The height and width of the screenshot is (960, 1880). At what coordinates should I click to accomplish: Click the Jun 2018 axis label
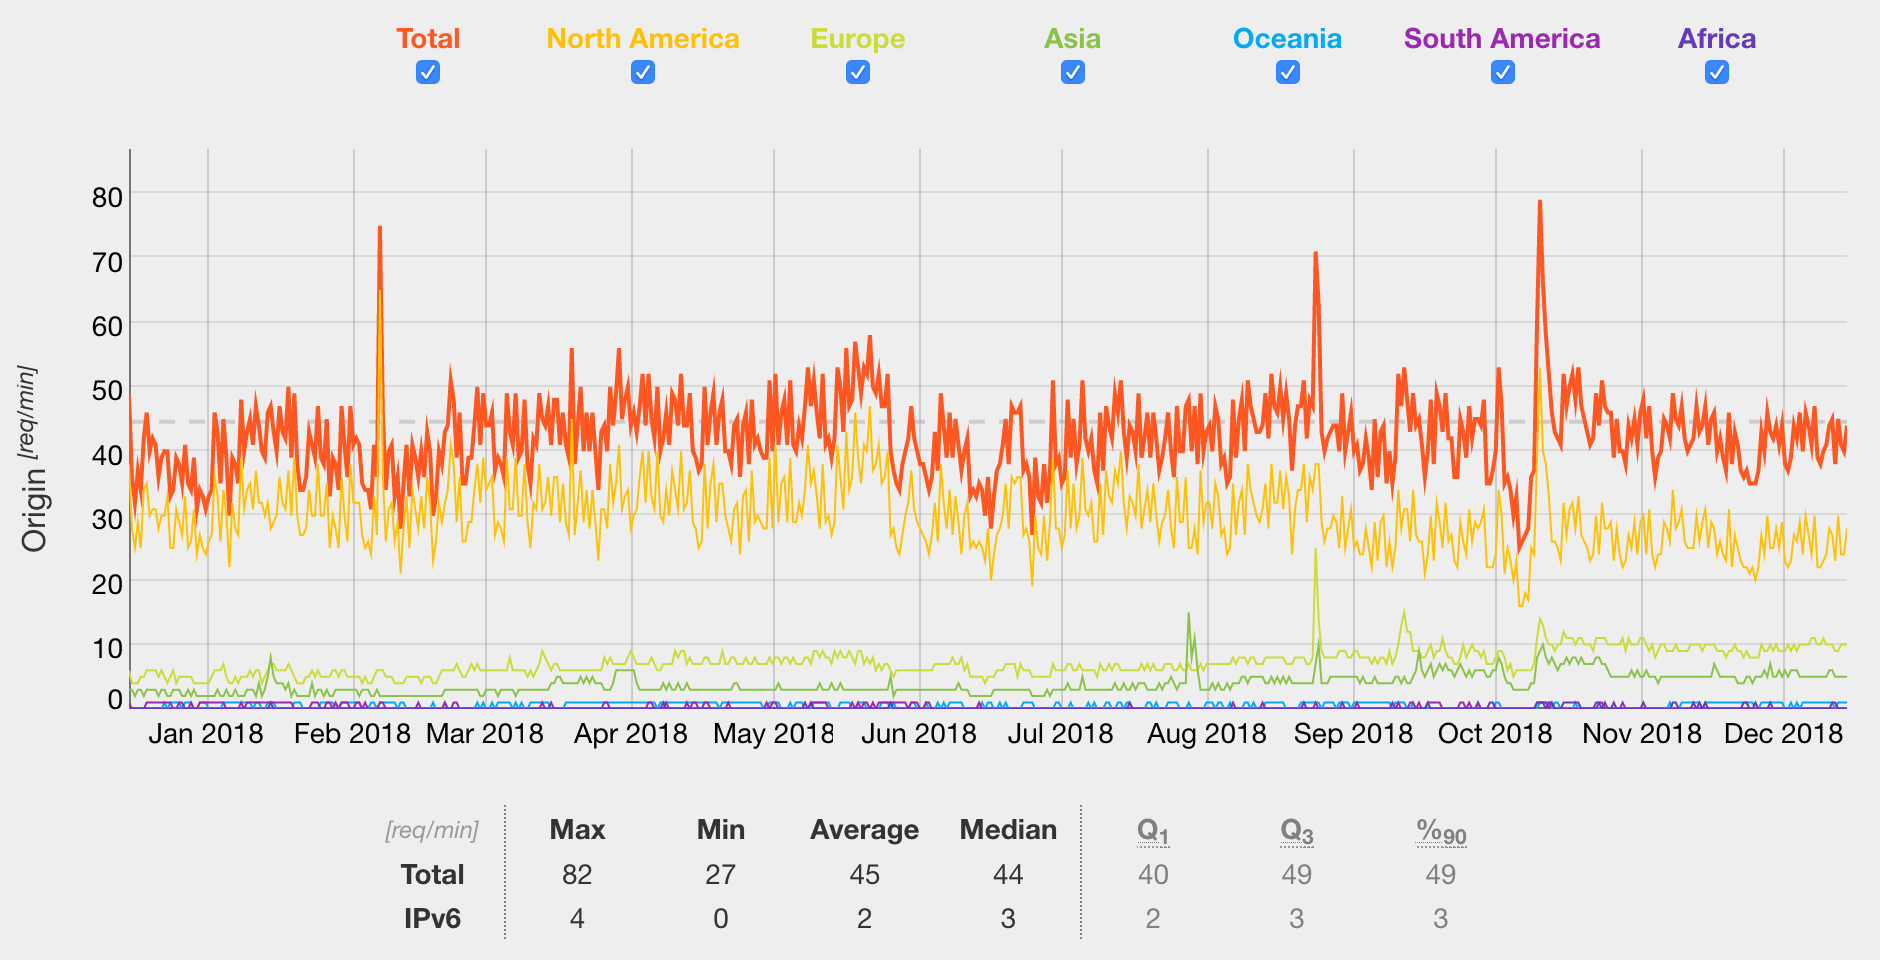(919, 733)
